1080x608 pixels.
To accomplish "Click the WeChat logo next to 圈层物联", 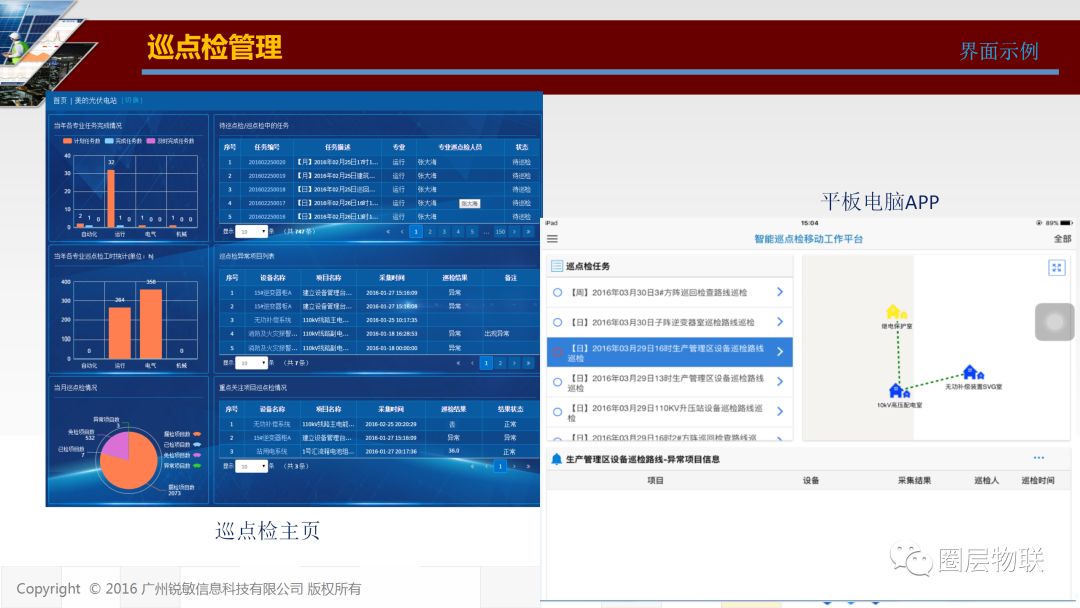I will 911,560.
